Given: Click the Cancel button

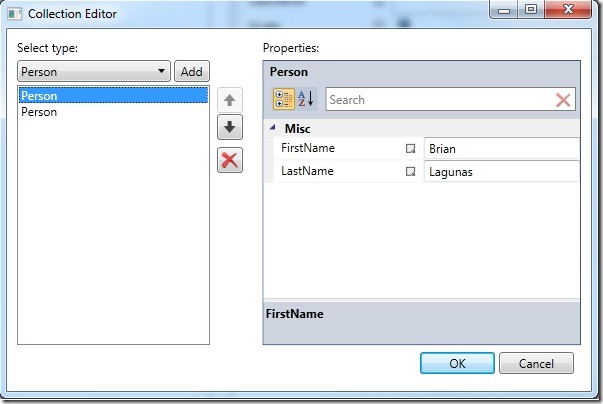Looking at the screenshot, I should 536,363.
